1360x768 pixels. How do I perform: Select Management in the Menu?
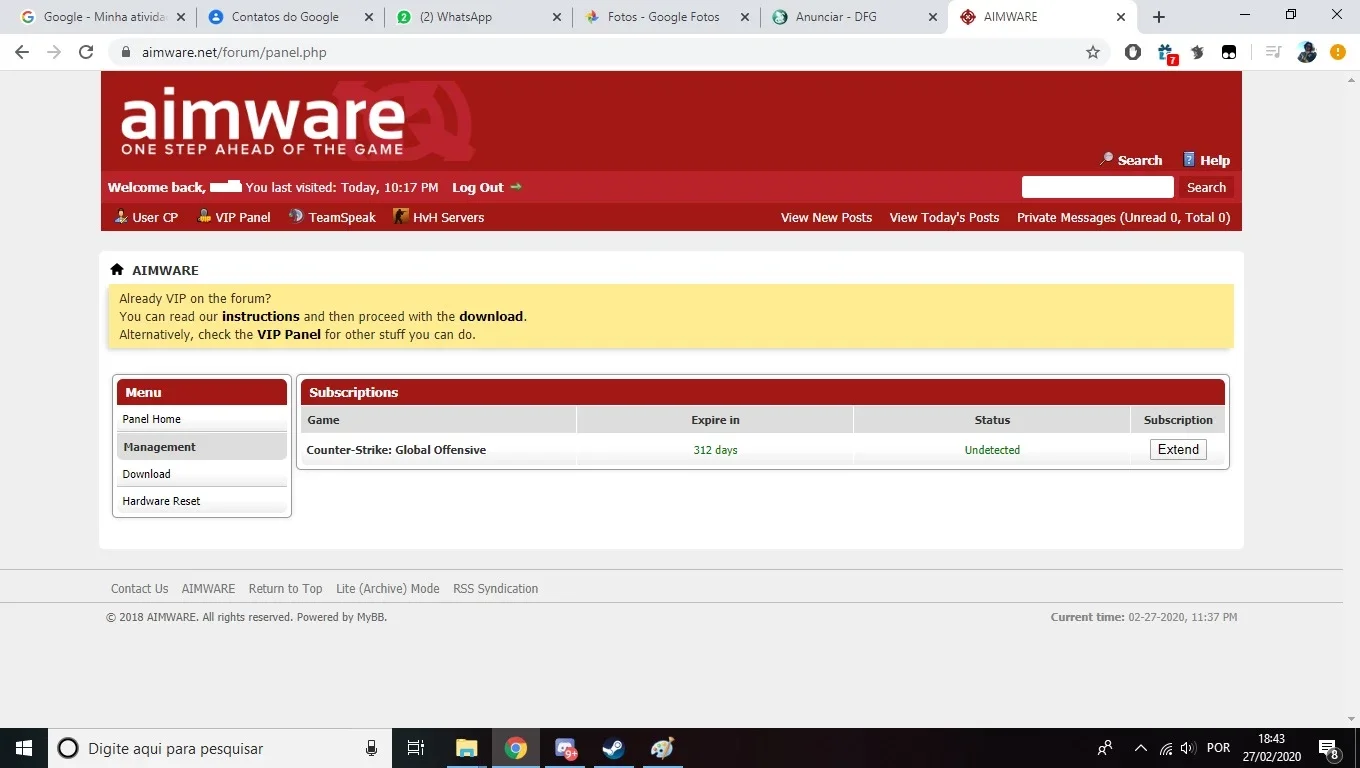(202, 447)
